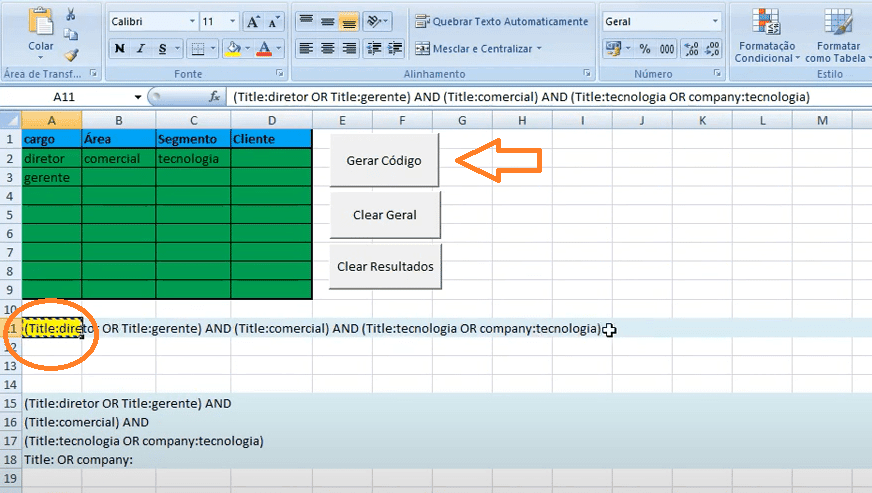Click the Increase Font Size icon
This screenshot has width=872, height=493.
pos(252,21)
